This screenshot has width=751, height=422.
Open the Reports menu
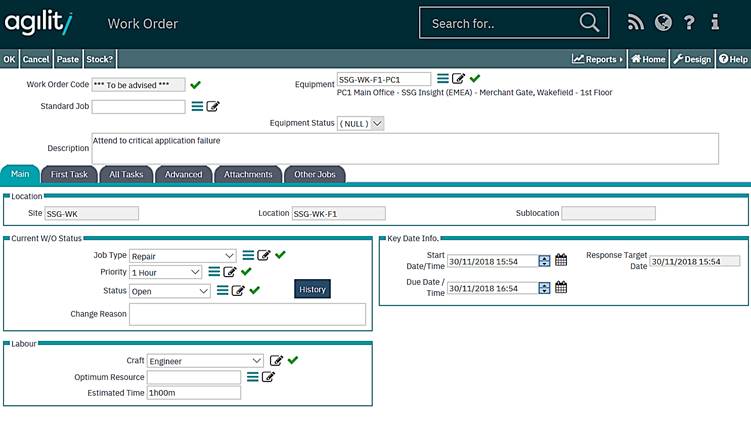click(x=597, y=59)
